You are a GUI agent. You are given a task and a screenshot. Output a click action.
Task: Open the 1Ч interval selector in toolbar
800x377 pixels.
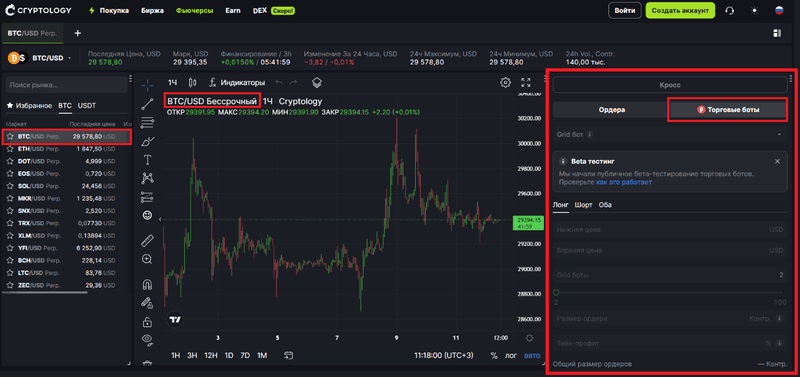coord(172,83)
